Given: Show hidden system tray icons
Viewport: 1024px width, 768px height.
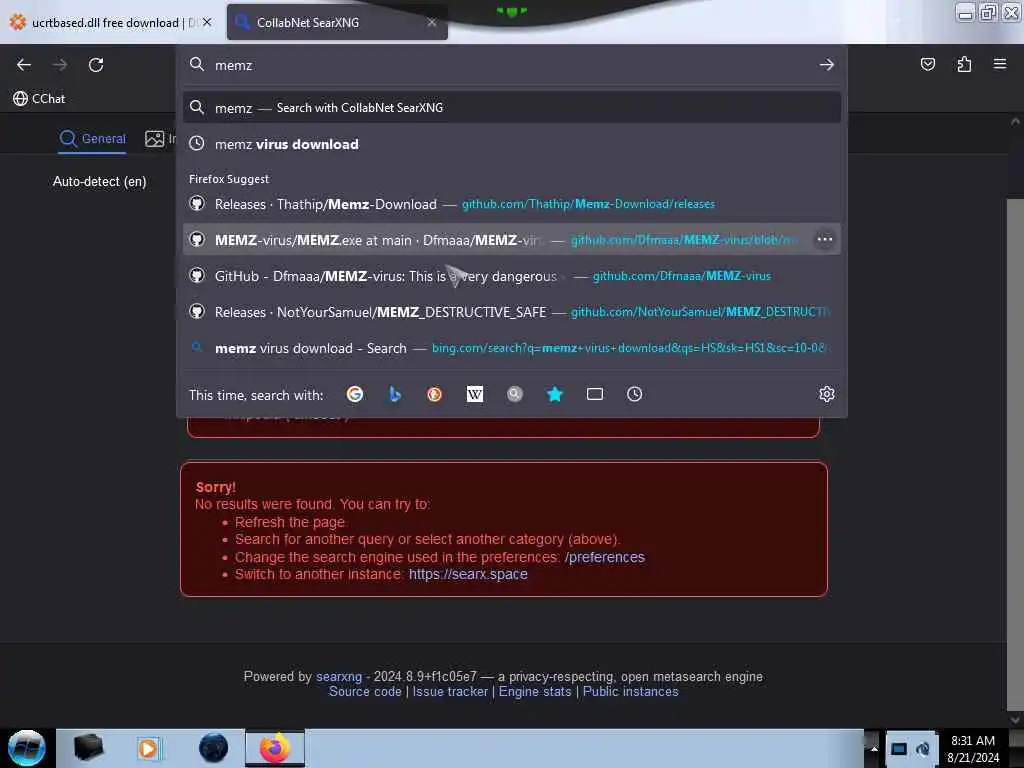Looking at the screenshot, I should tap(873, 748).
